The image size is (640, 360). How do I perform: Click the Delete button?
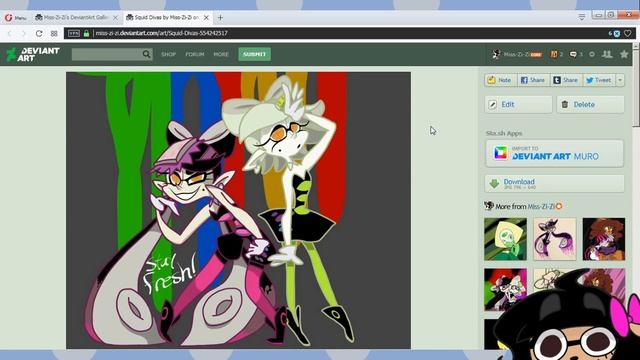[x=590, y=104]
